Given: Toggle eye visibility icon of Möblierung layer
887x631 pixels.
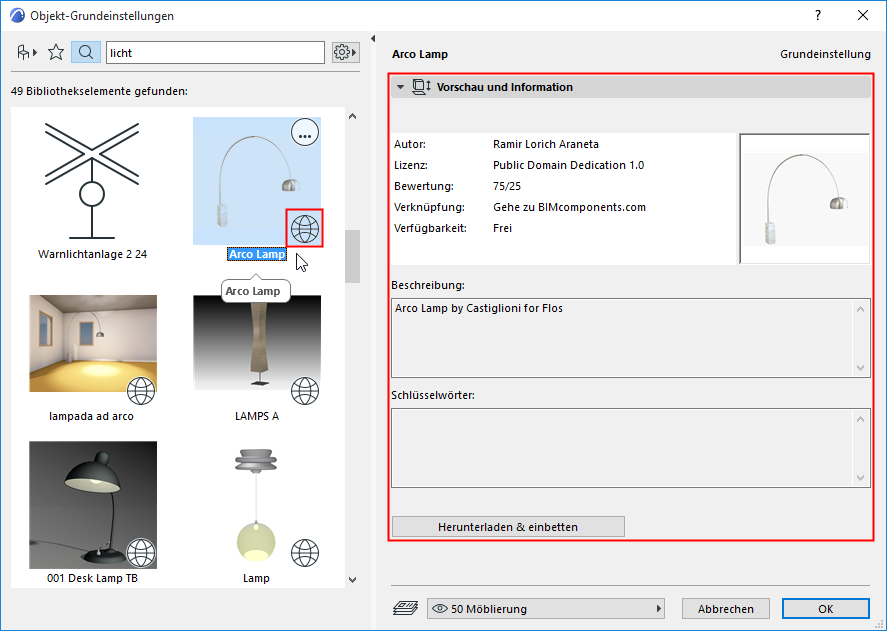Looking at the screenshot, I should [440, 609].
